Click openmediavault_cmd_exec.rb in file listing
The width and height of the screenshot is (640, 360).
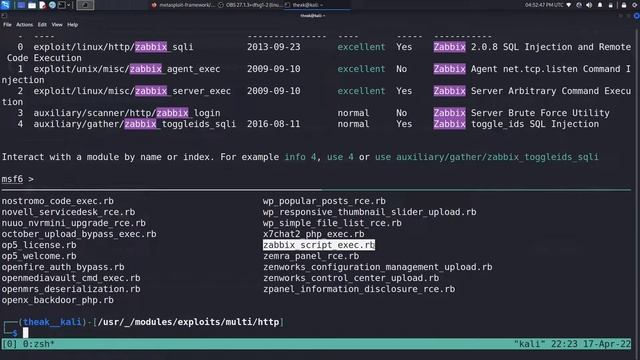(71, 278)
